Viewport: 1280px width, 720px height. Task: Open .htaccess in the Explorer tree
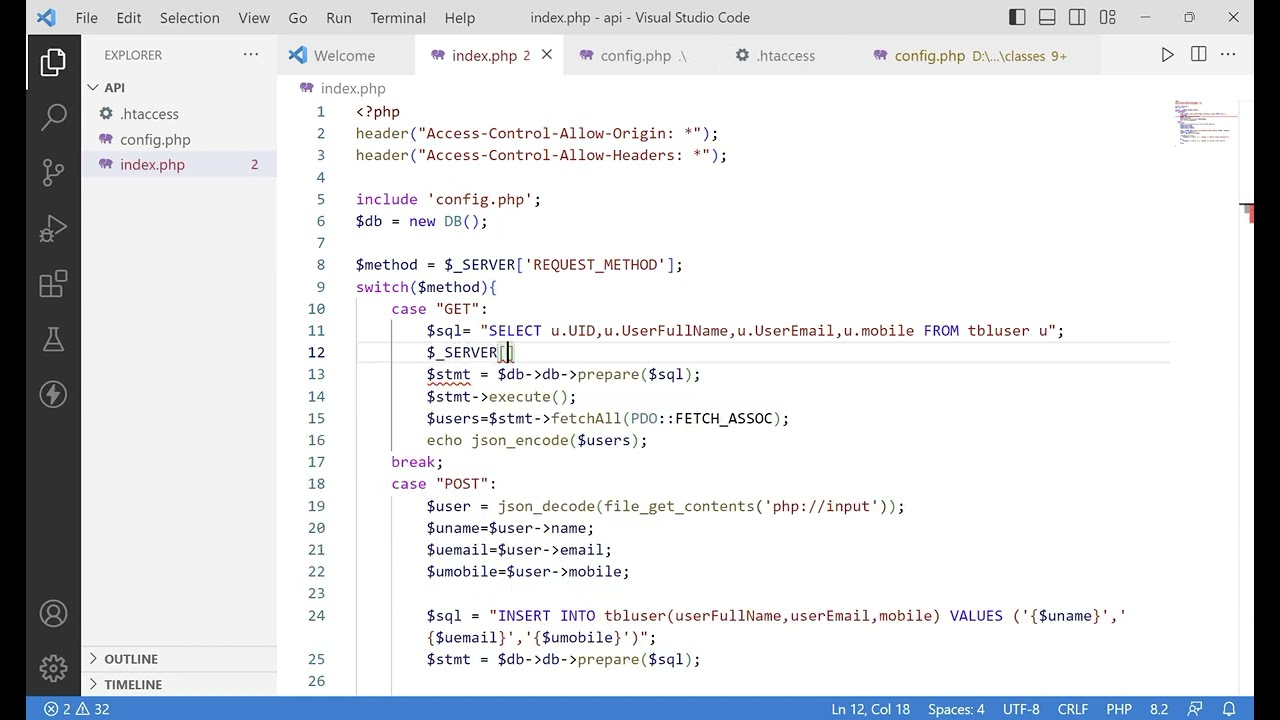click(149, 114)
